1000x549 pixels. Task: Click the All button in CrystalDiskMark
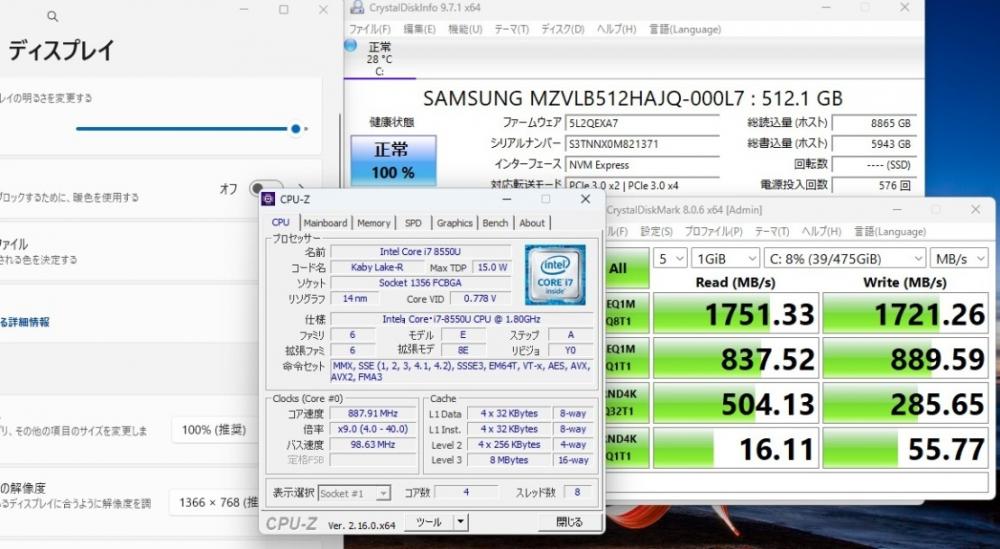click(x=626, y=268)
